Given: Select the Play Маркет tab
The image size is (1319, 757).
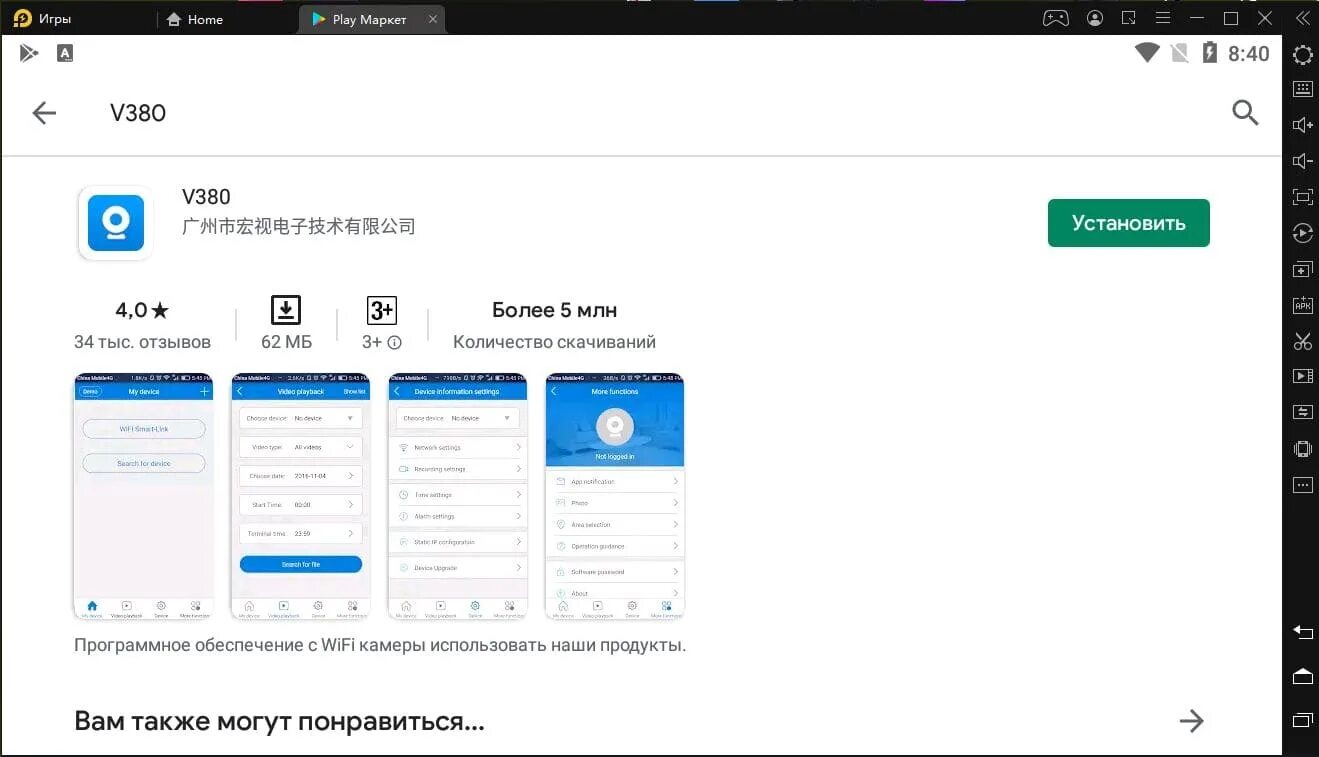Looking at the screenshot, I should coord(358,19).
